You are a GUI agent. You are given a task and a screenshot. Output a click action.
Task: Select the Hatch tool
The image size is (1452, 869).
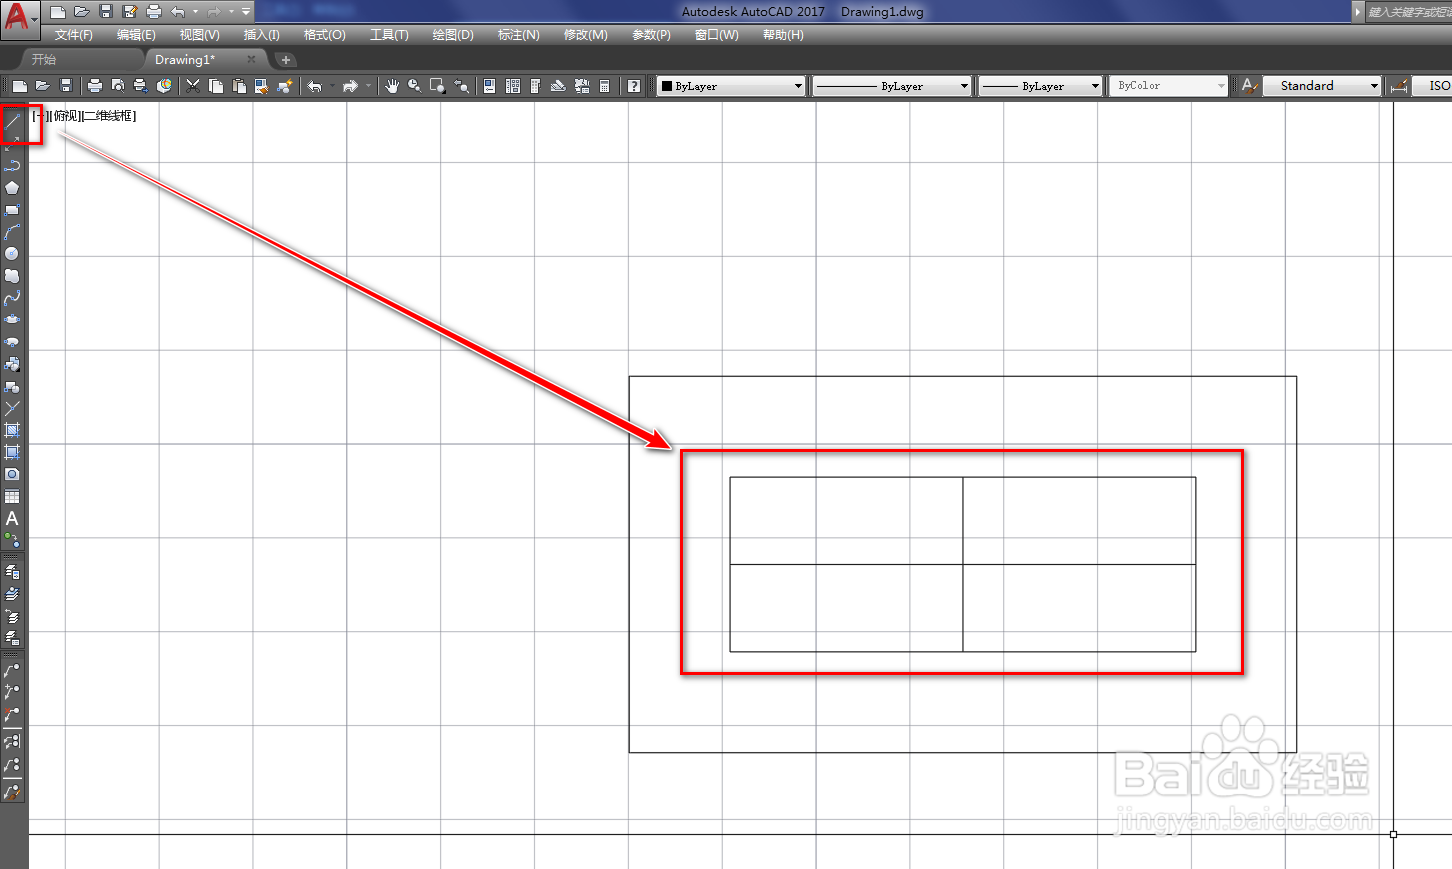tap(12, 430)
